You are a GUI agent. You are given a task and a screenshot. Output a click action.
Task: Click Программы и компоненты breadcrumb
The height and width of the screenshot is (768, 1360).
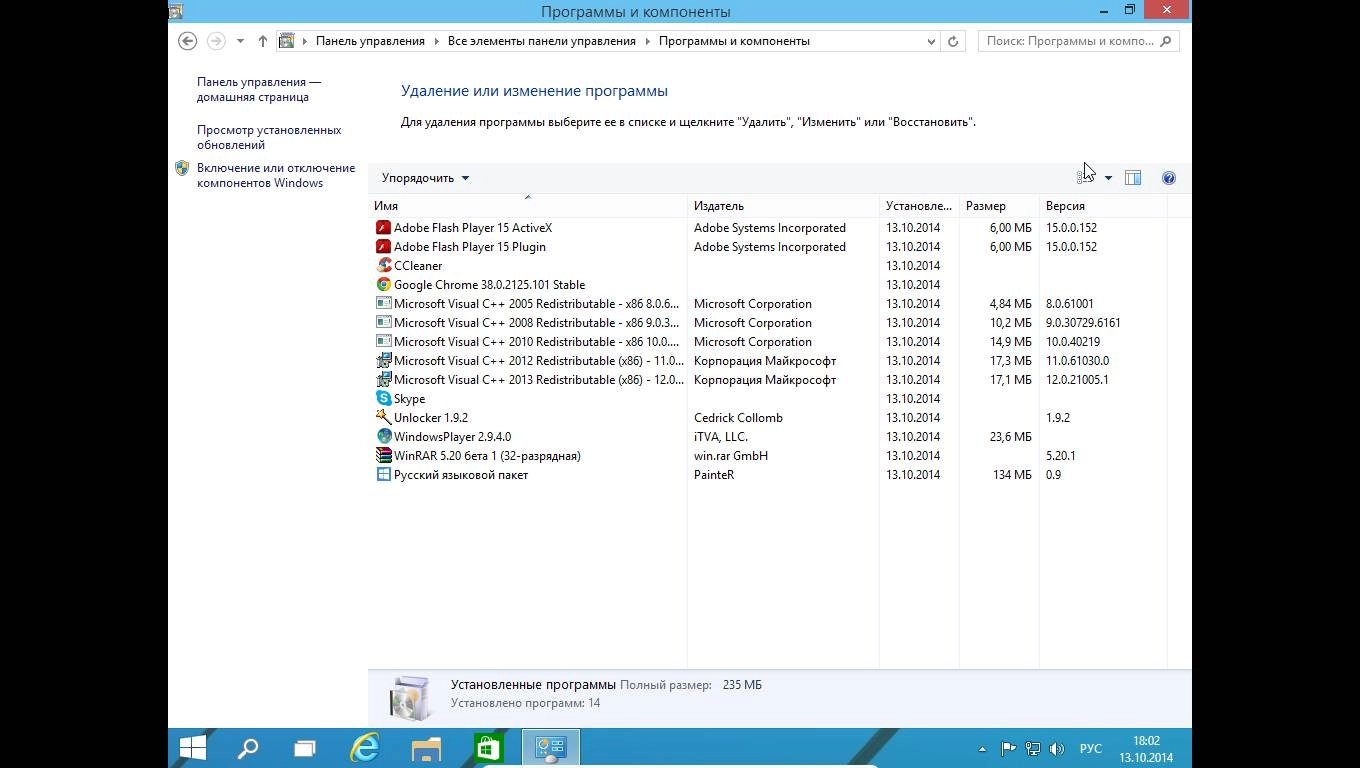734,41
